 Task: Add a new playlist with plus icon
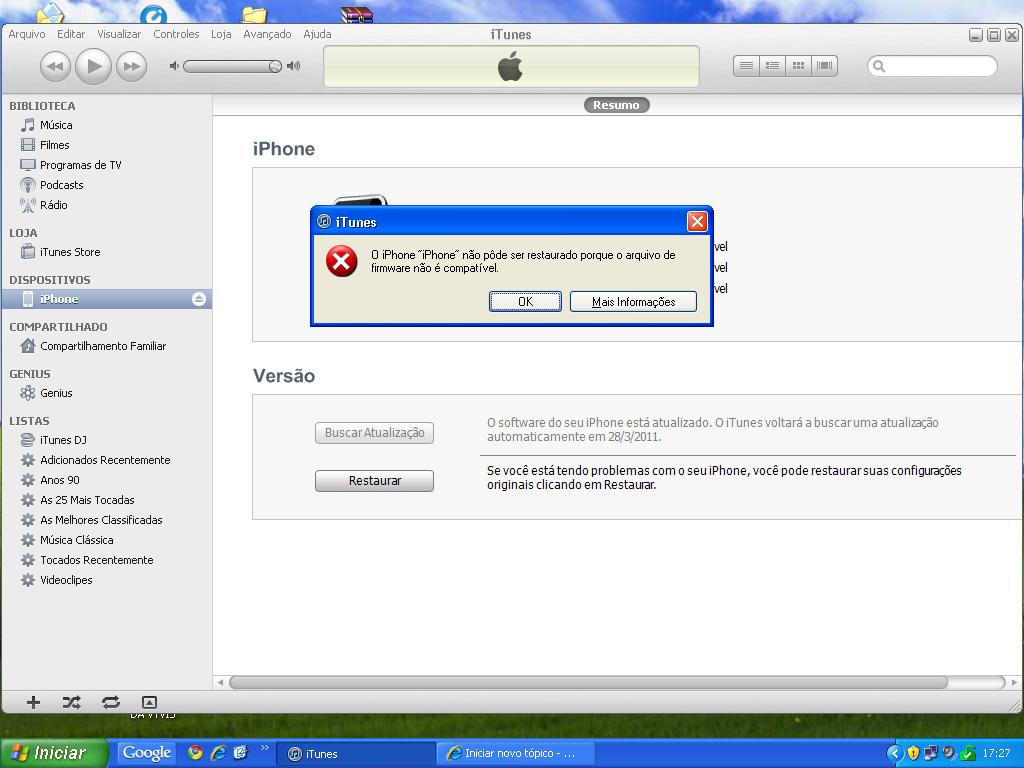coord(33,702)
